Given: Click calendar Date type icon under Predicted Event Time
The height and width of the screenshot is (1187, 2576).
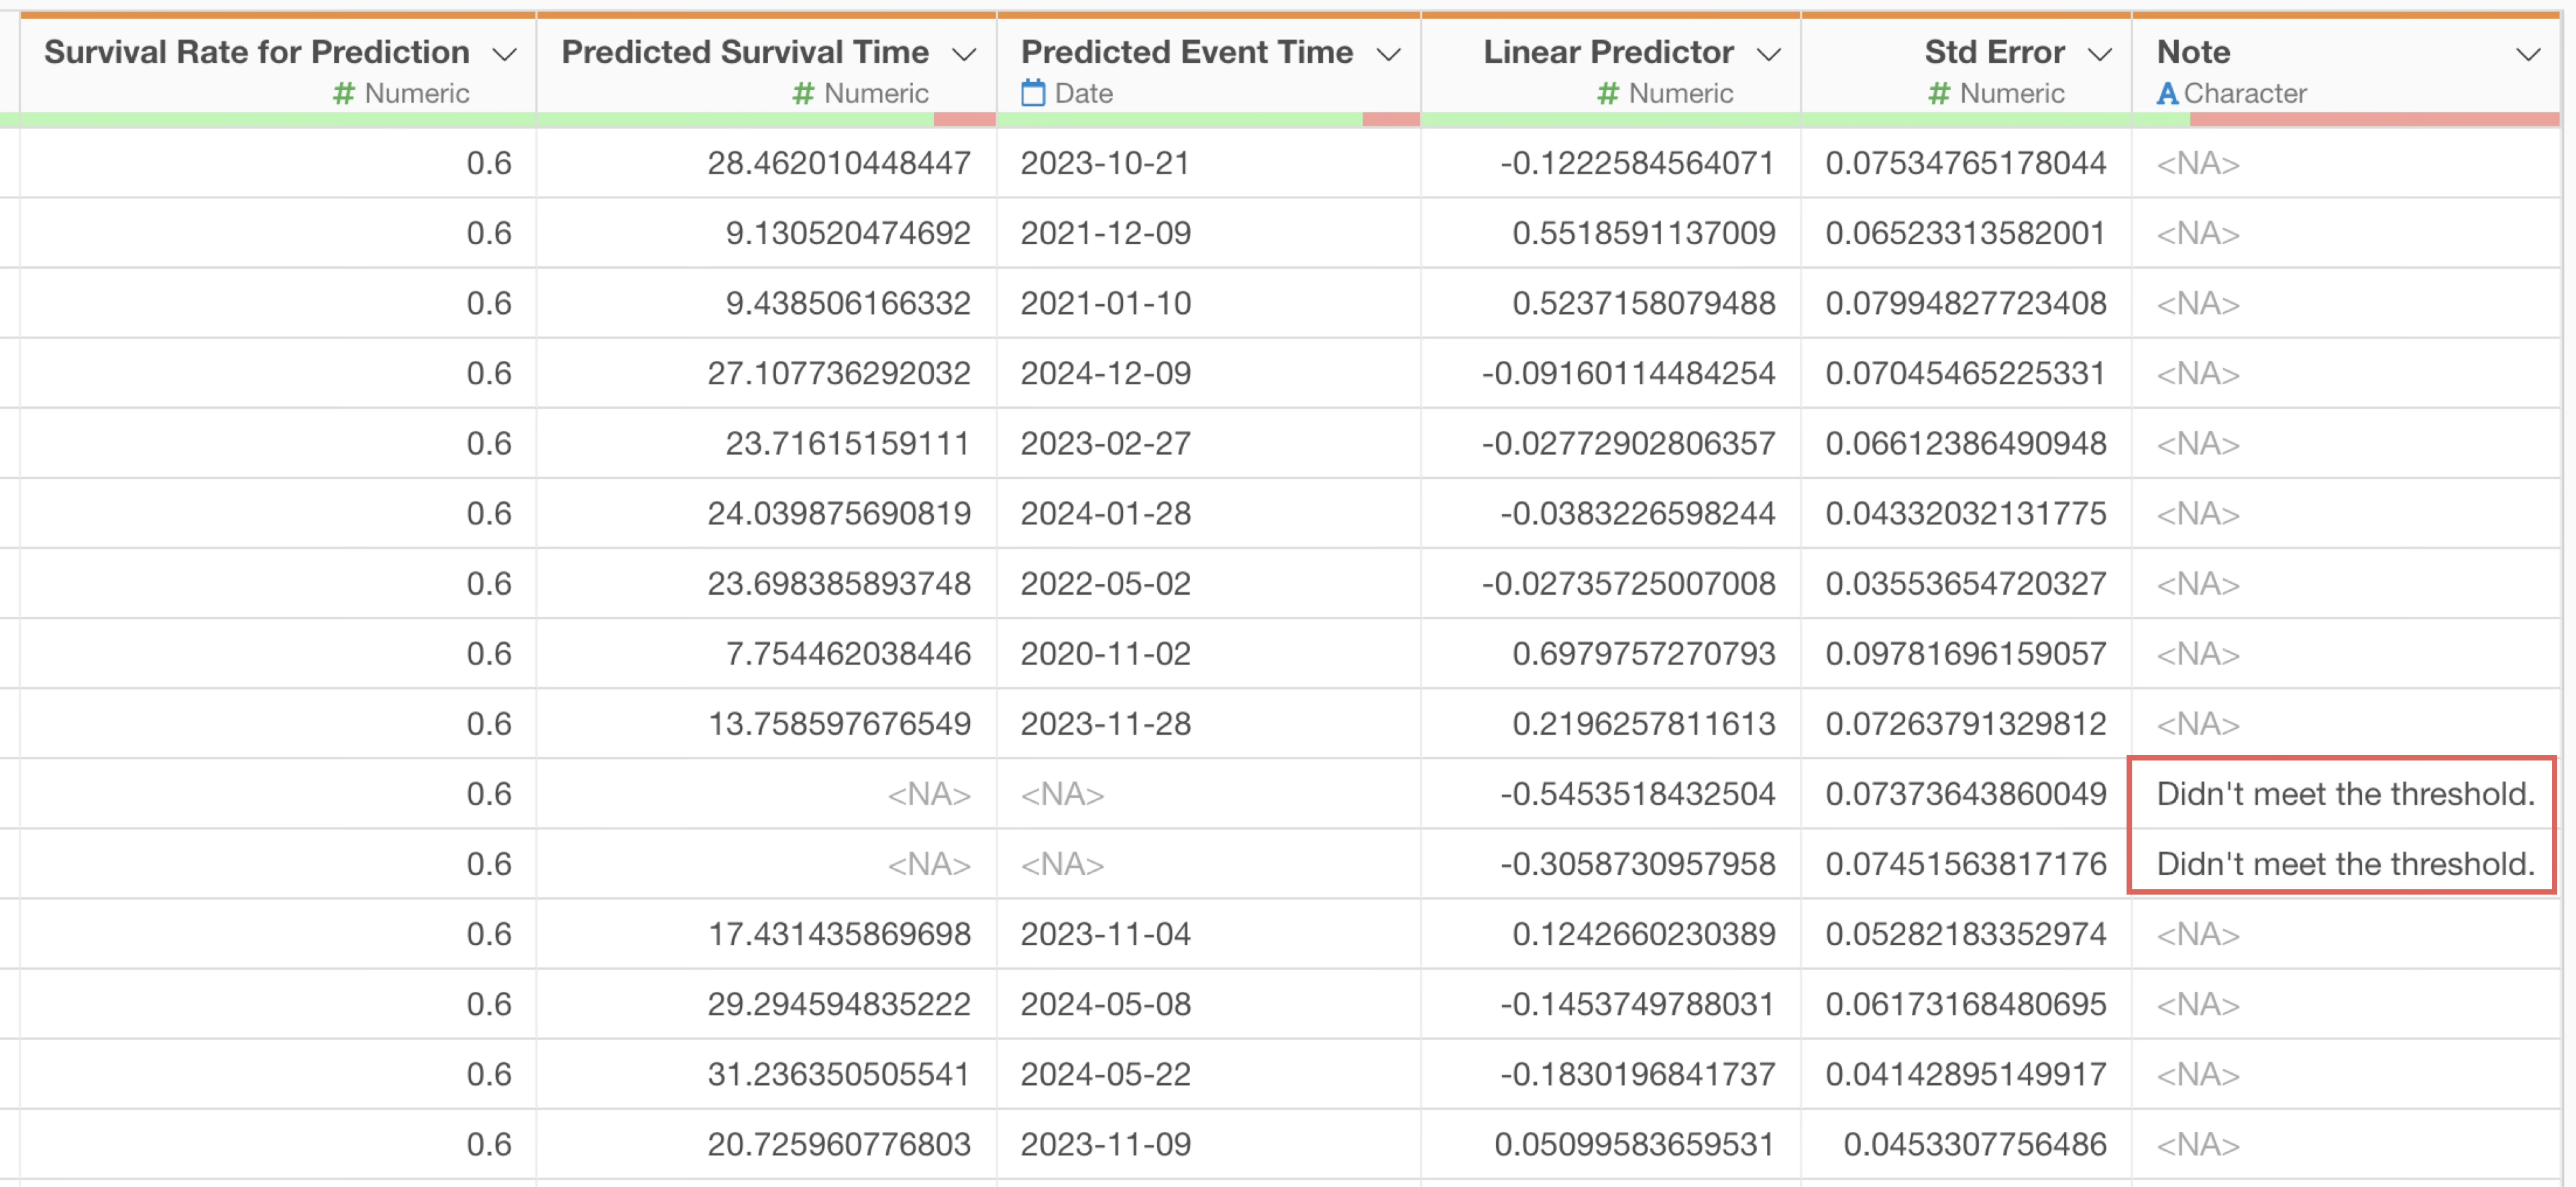Looking at the screenshot, I should [x=1033, y=93].
